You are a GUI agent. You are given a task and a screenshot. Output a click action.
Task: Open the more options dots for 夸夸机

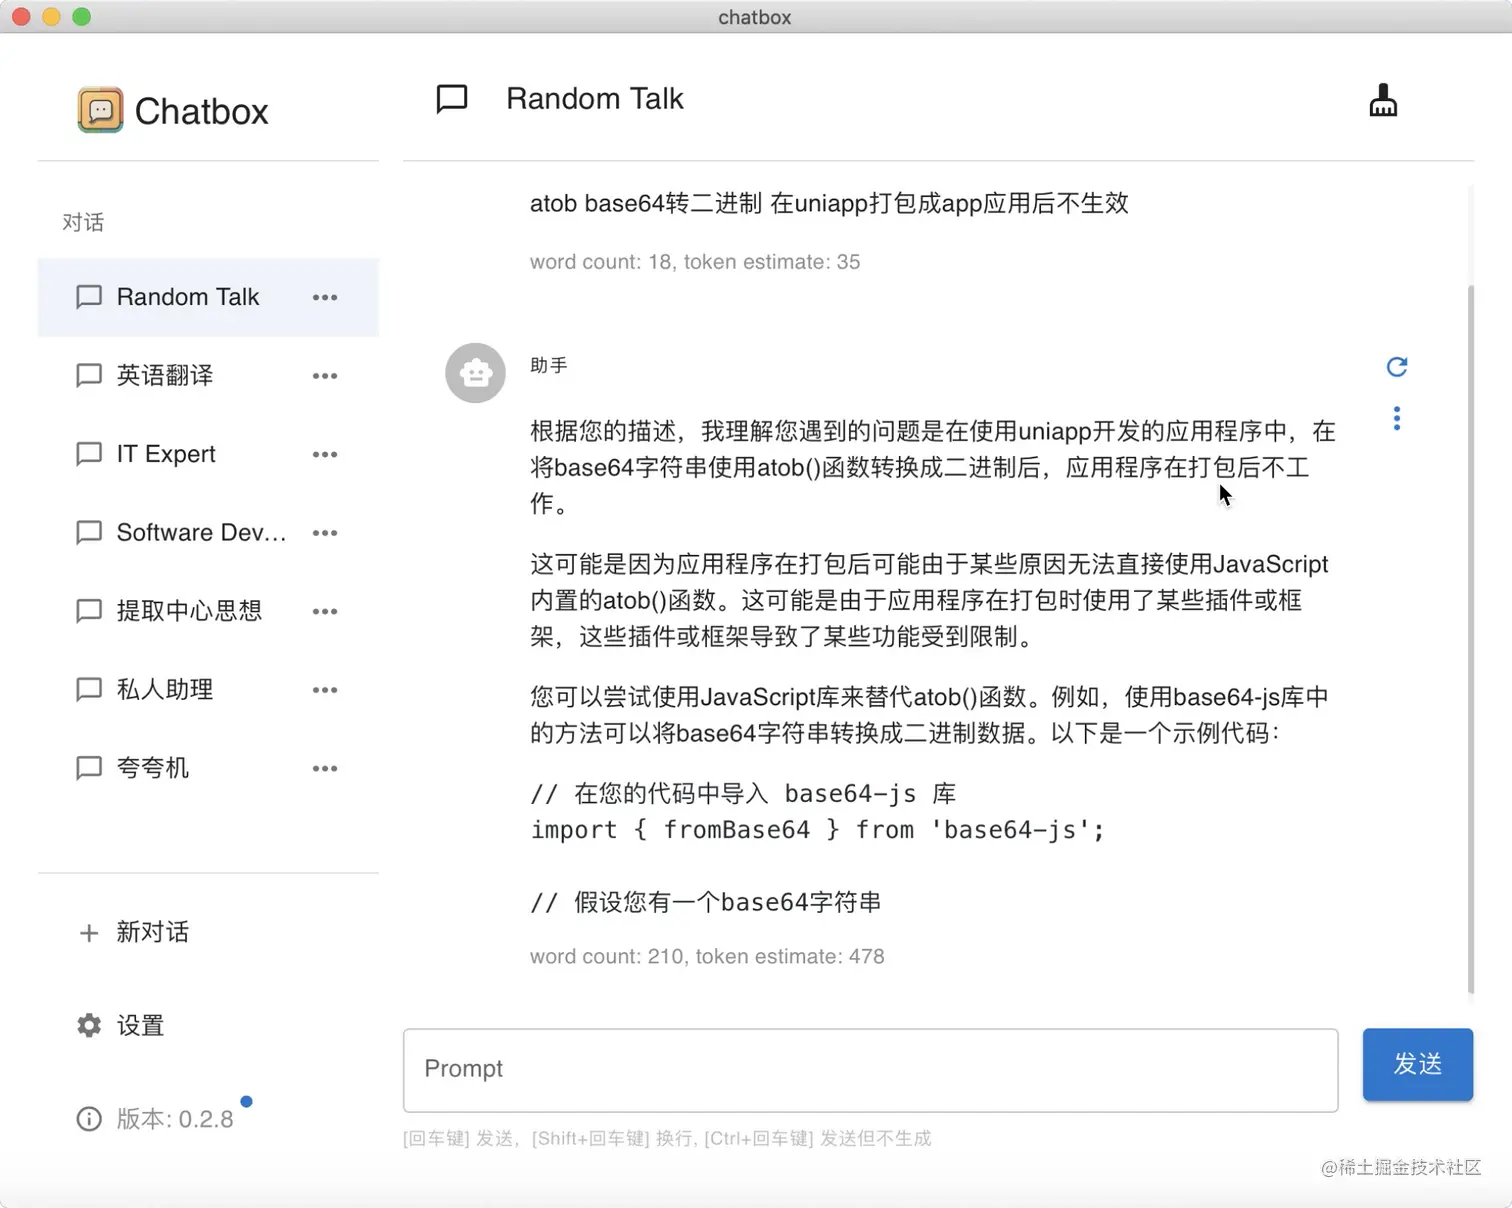pos(325,768)
